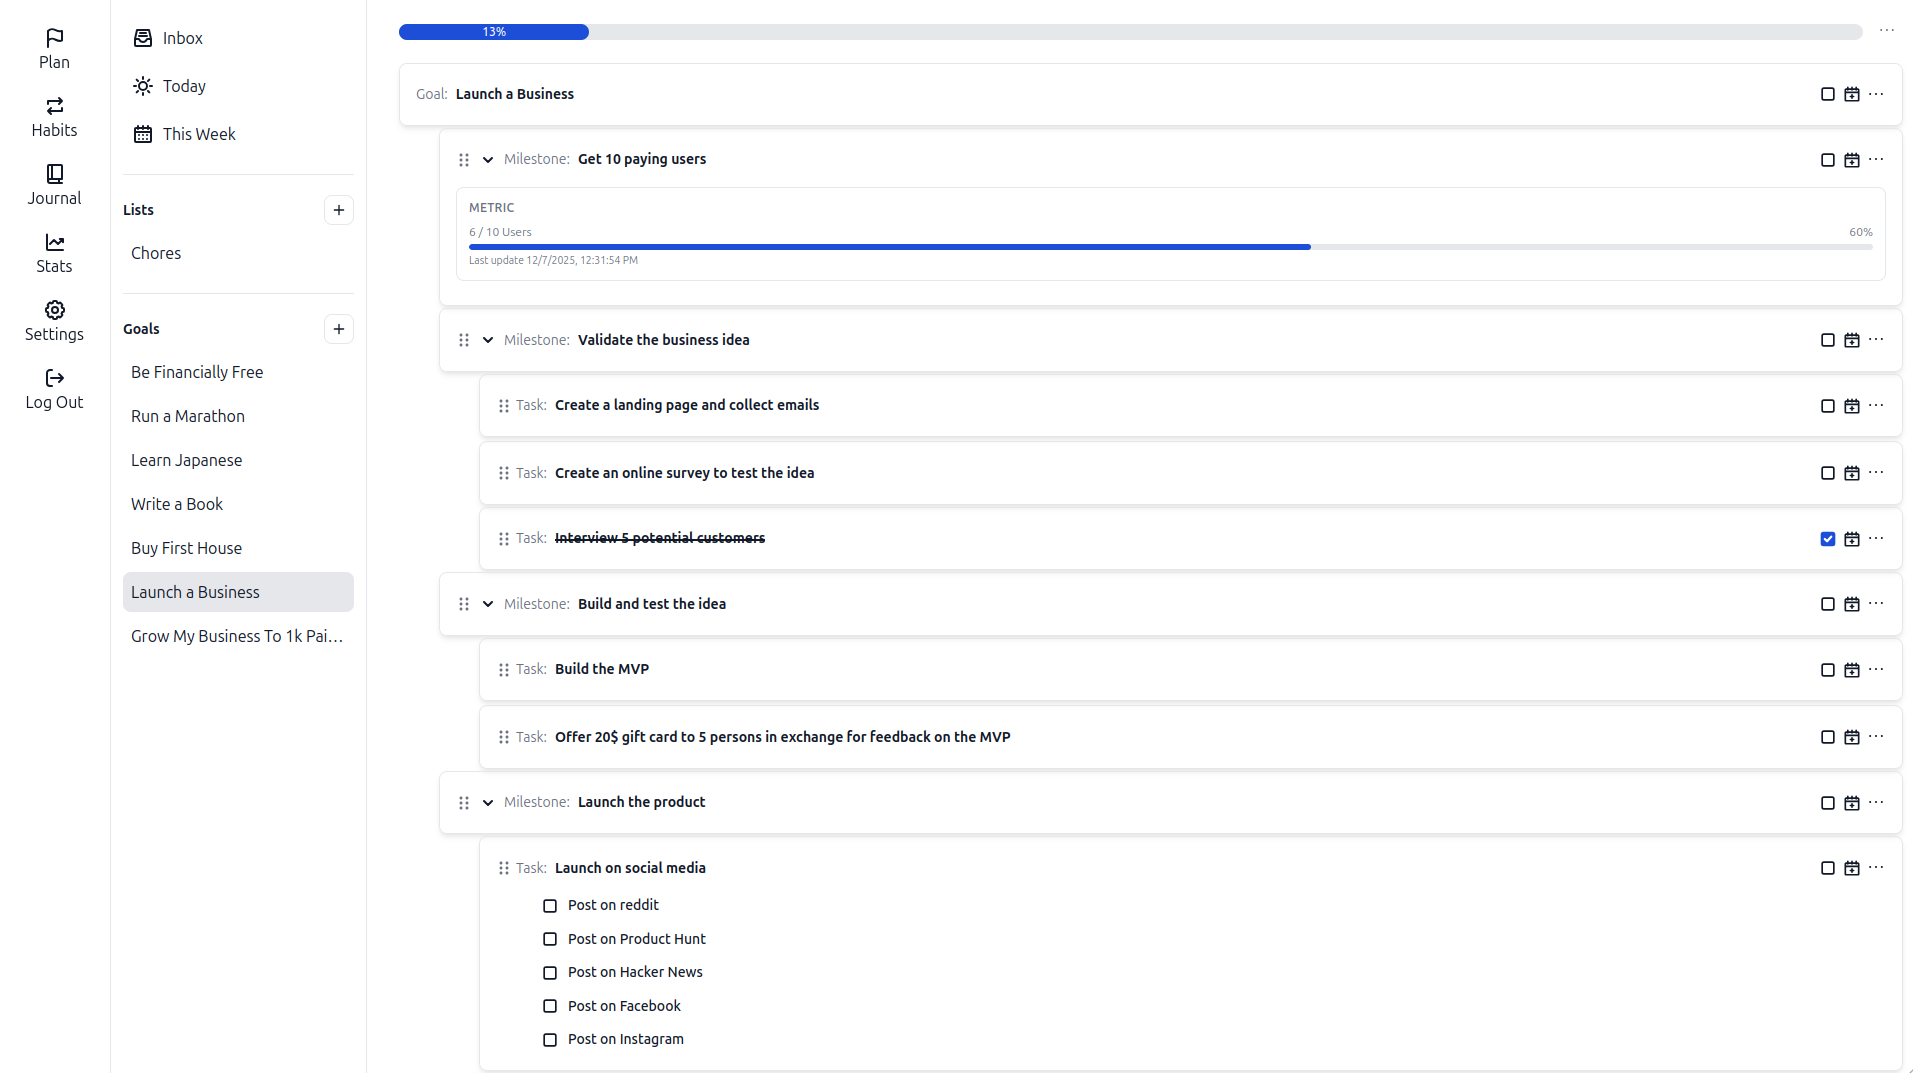Add a new list with the plus button
The height and width of the screenshot is (1073, 1913).
click(x=338, y=210)
